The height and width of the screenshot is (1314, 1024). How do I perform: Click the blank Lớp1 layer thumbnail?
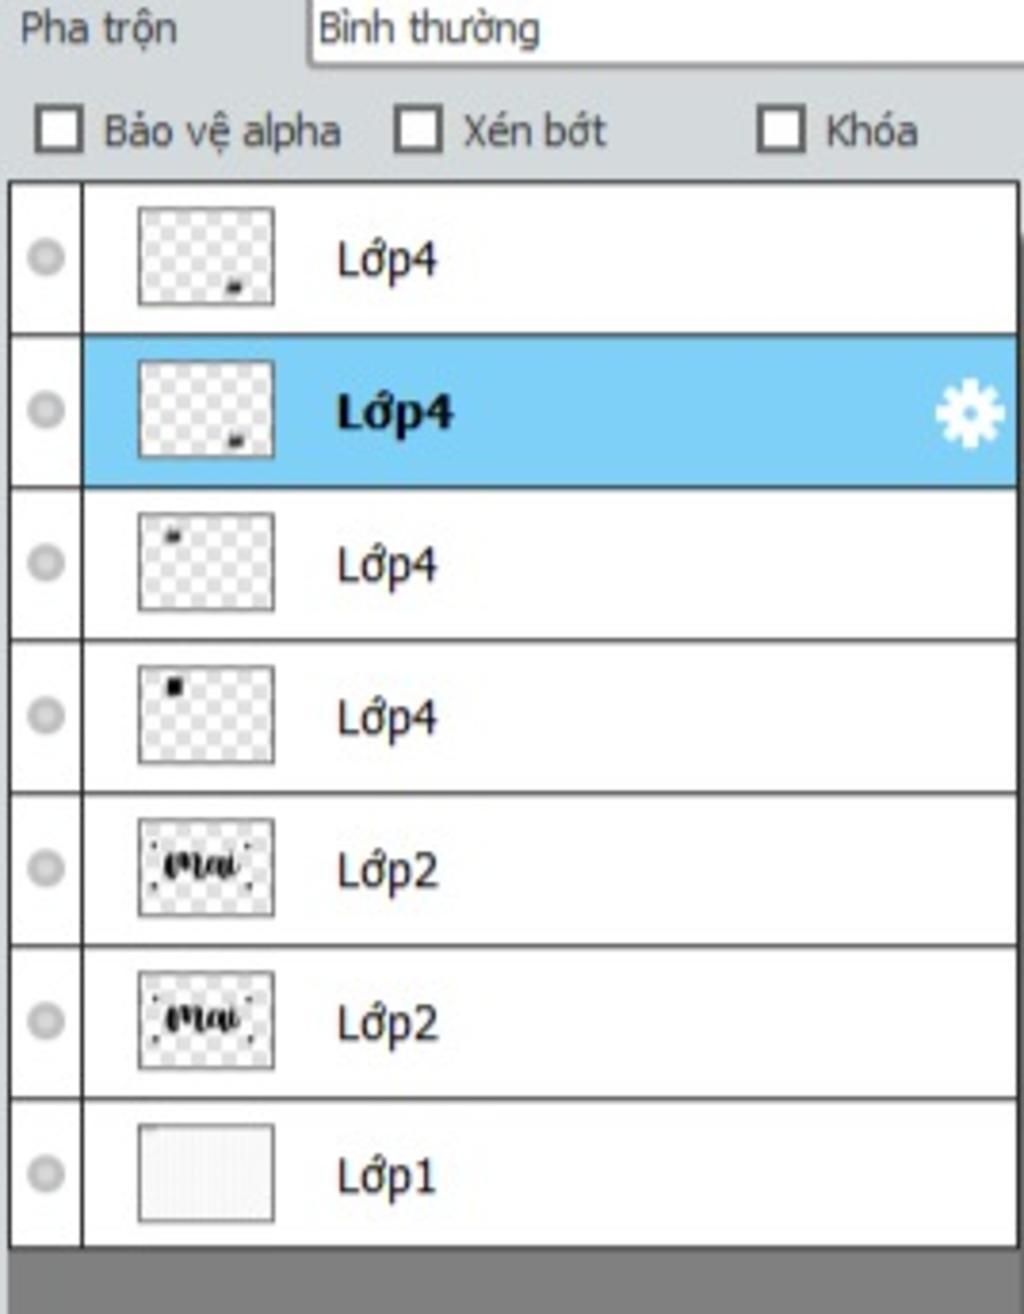[x=206, y=1173]
